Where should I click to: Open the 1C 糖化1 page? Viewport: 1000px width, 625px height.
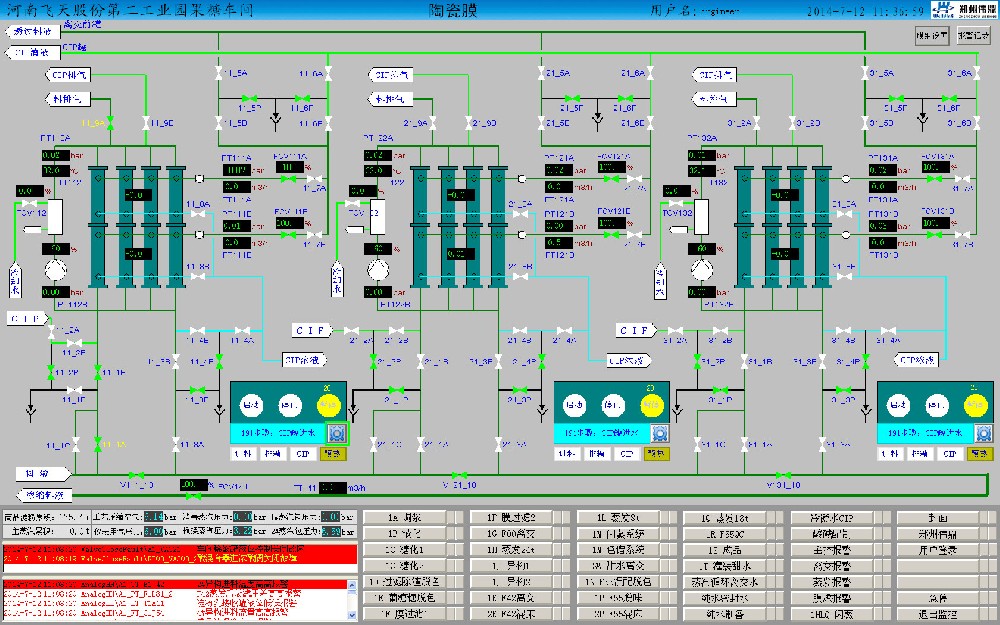click(x=404, y=549)
